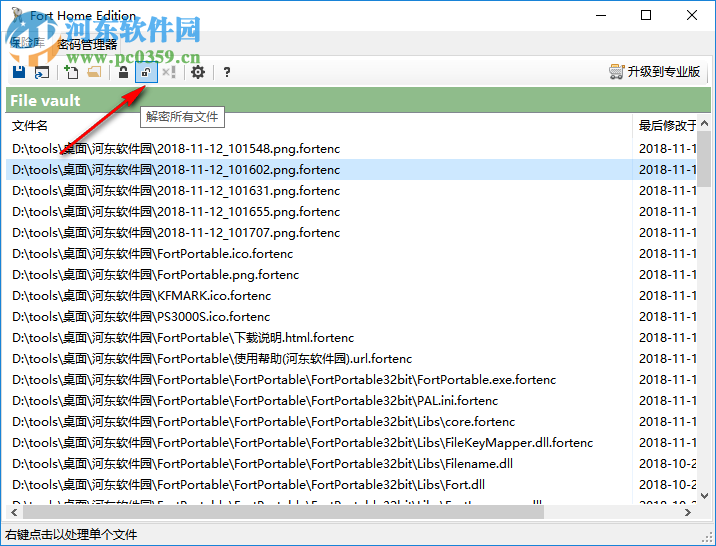Switch to the 保险库 tab
The image size is (716, 546).
tap(27, 43)
